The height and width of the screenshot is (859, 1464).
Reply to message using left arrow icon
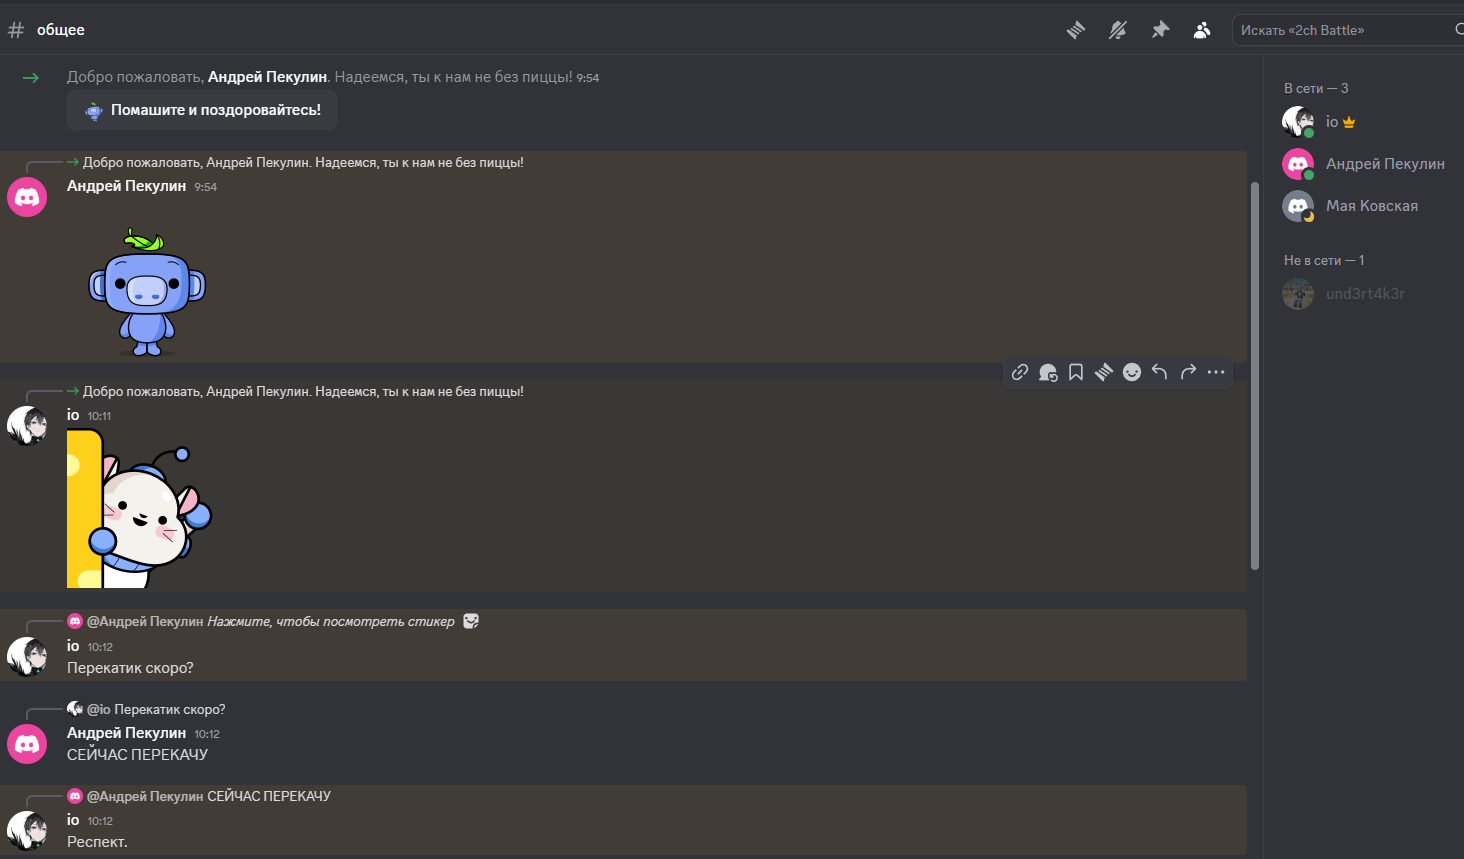(1160, 372)
